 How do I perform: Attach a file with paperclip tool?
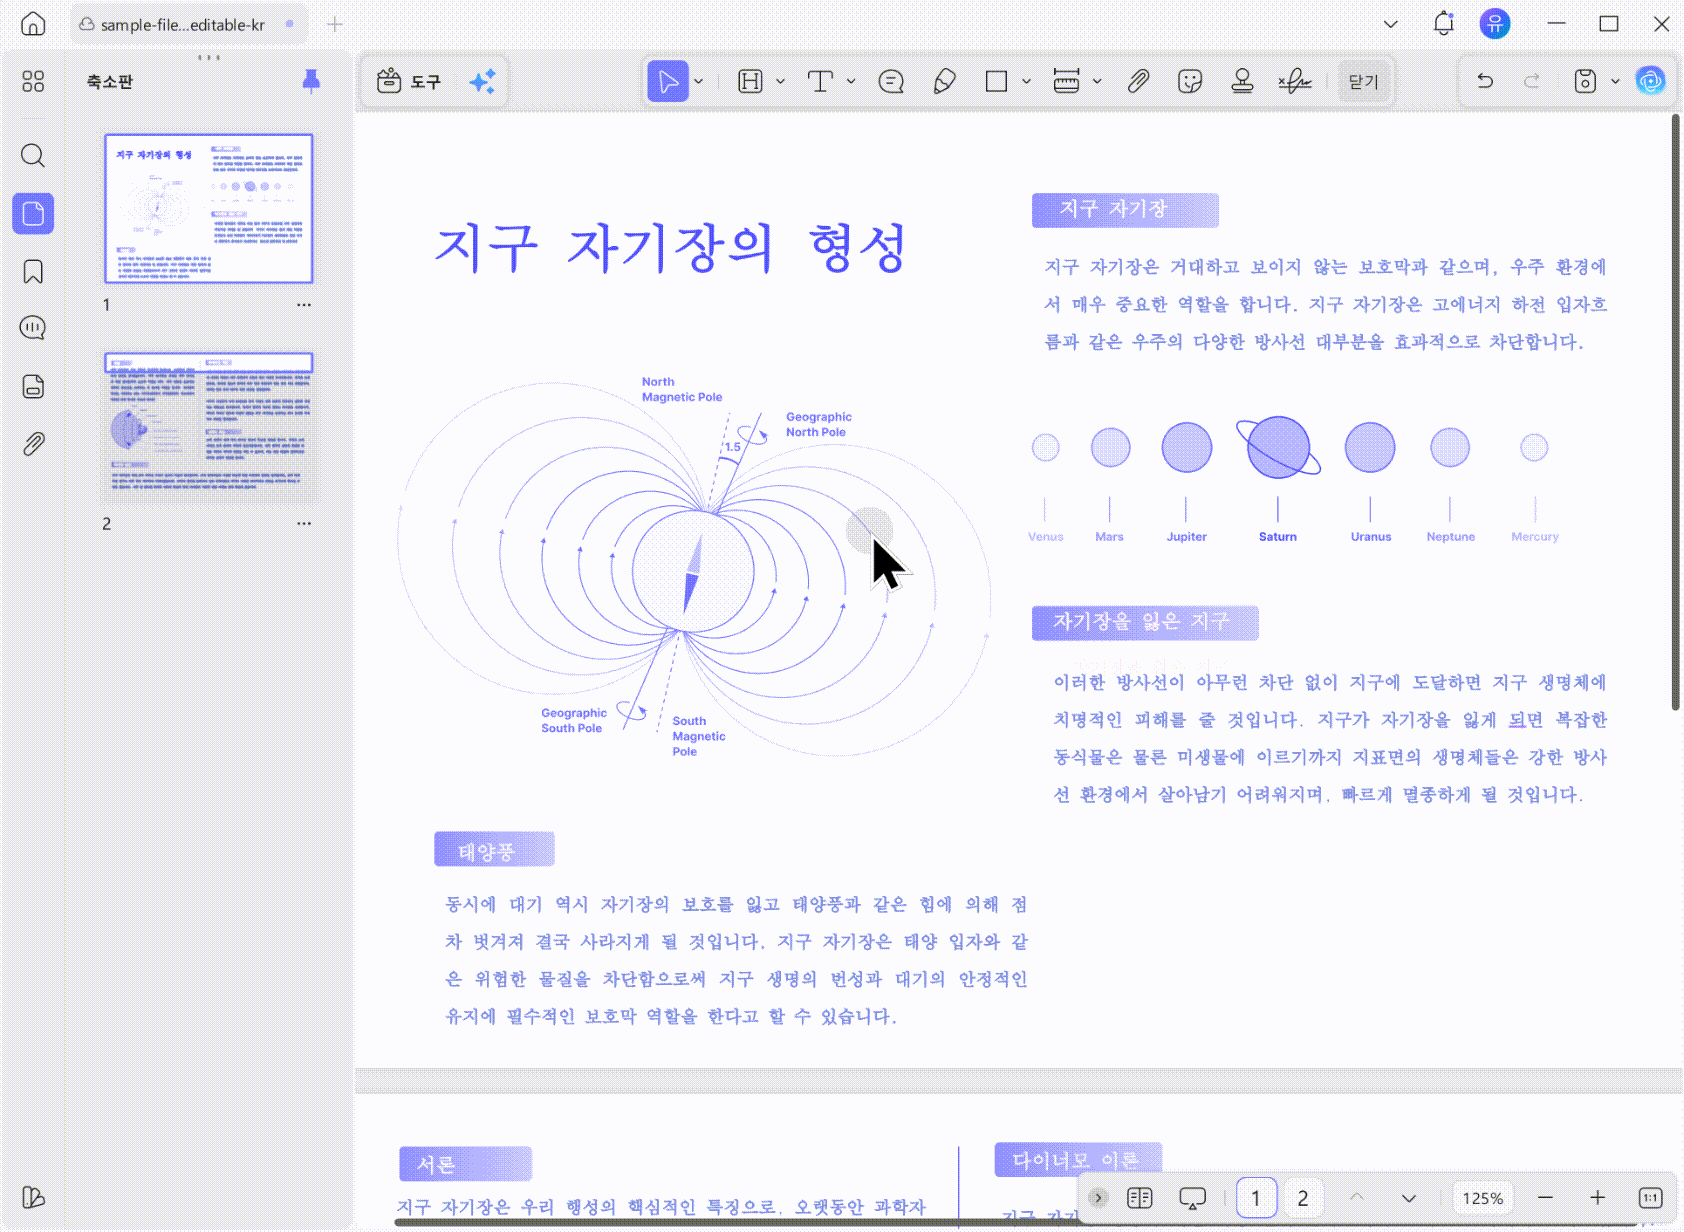tap(1138, 81)
